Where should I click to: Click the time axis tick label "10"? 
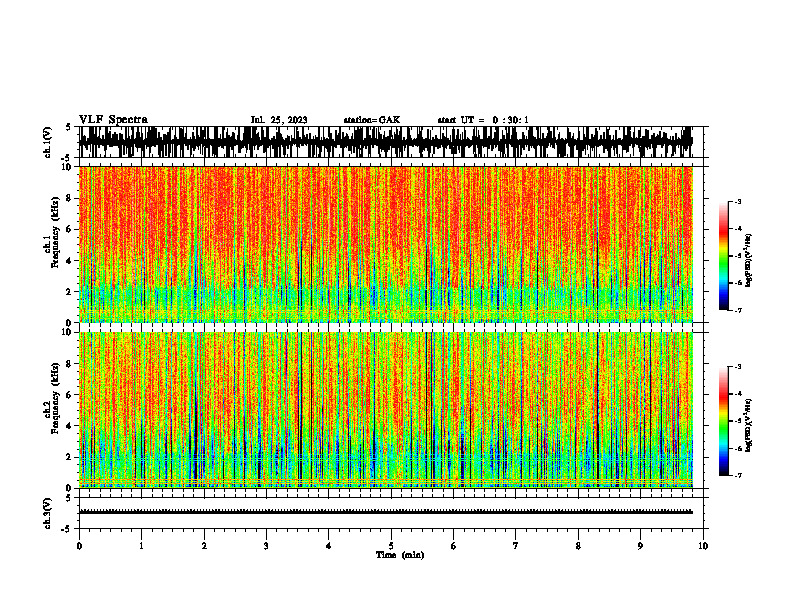[703, 546]
